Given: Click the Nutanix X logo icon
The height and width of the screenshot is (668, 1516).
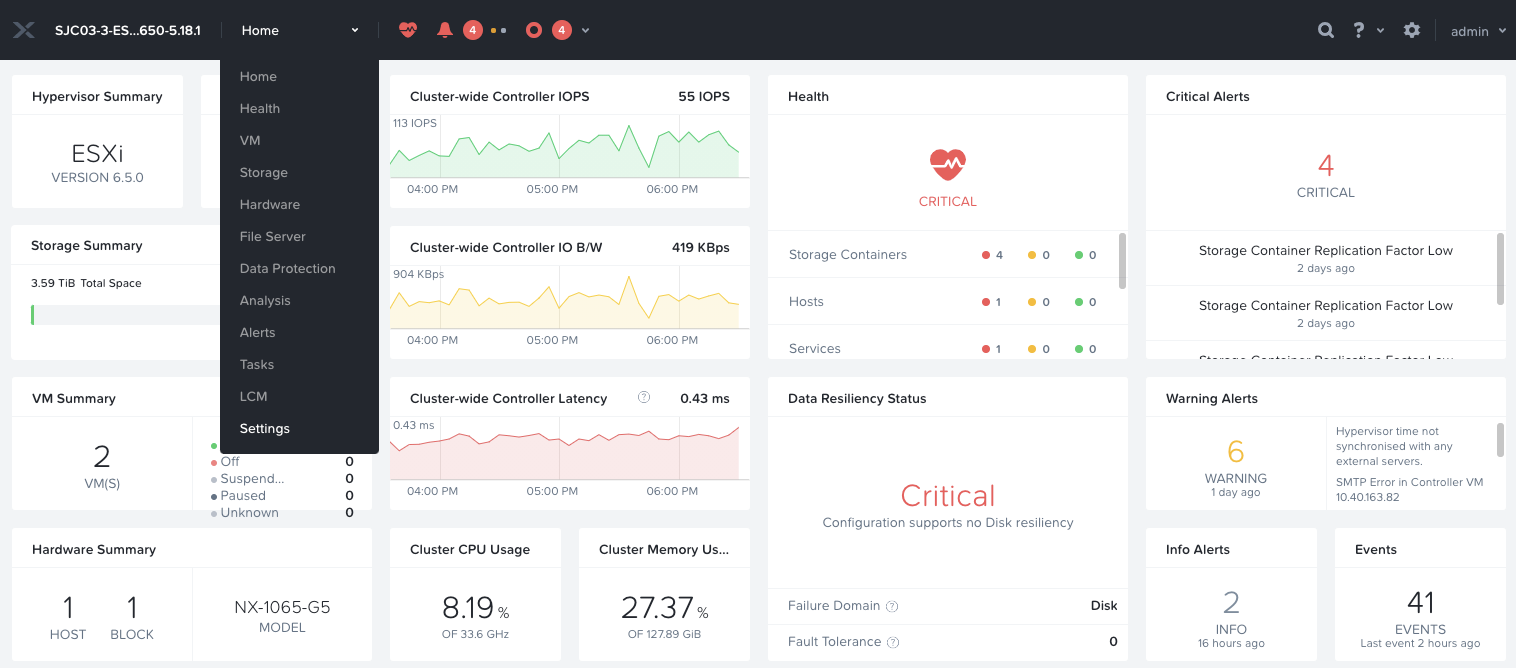Looking at the screenshot, I should [24, 30].
